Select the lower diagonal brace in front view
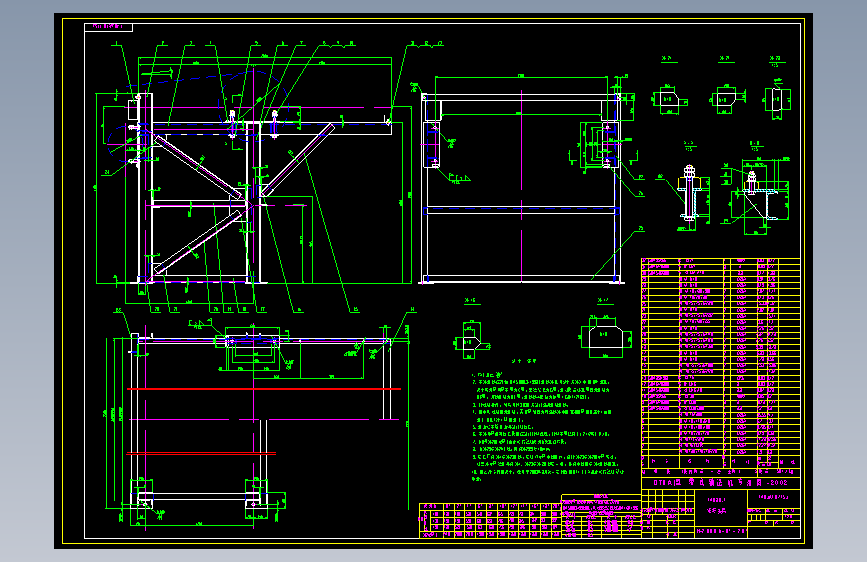 coord(199,242)
